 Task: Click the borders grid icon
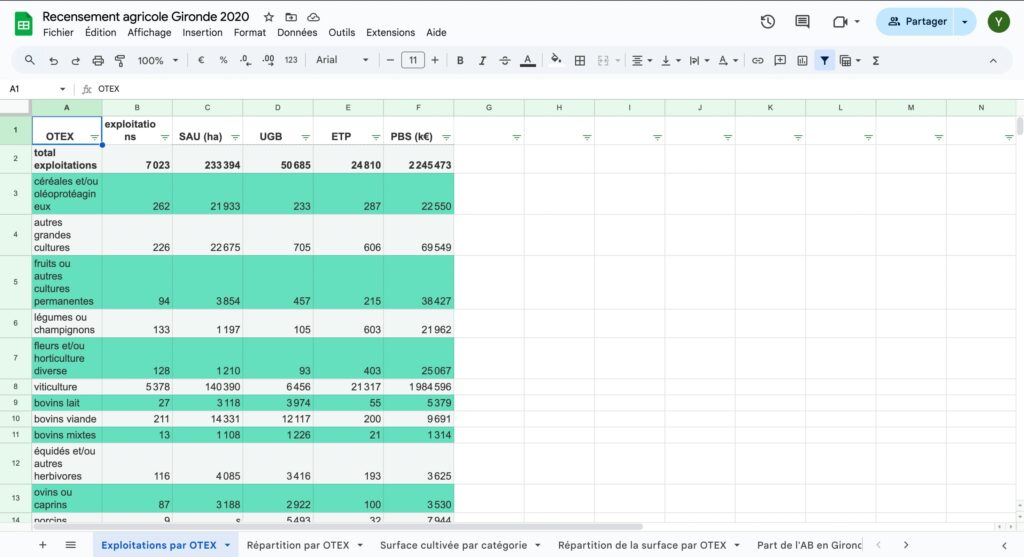[579, 60]
